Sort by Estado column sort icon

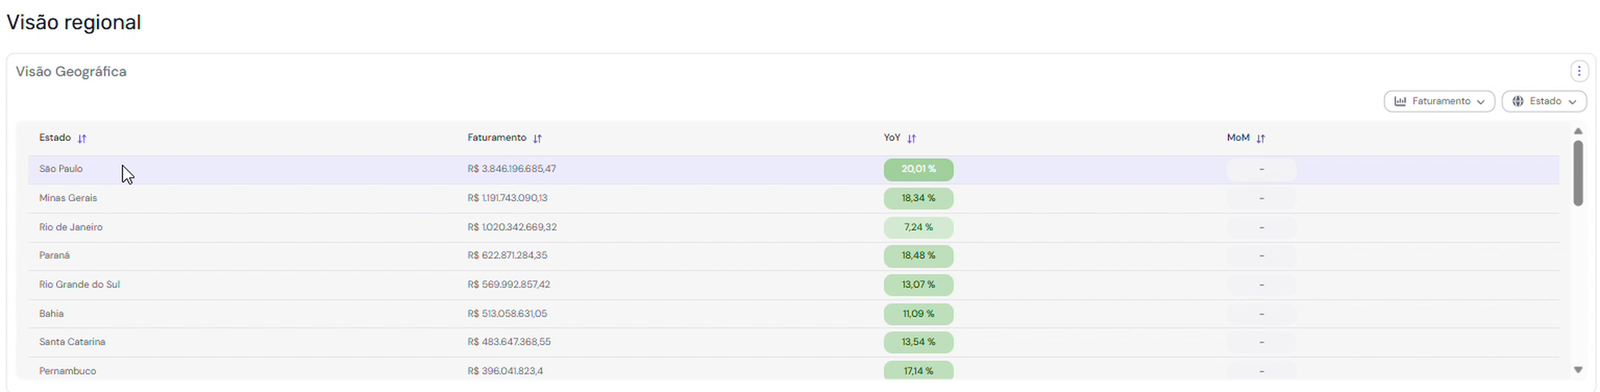(x=82, y=138)
